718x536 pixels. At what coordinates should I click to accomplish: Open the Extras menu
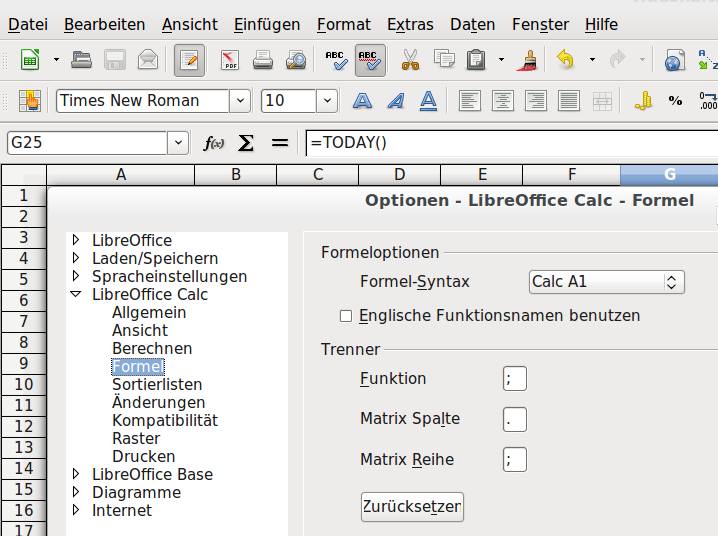(x=410, y=24)
